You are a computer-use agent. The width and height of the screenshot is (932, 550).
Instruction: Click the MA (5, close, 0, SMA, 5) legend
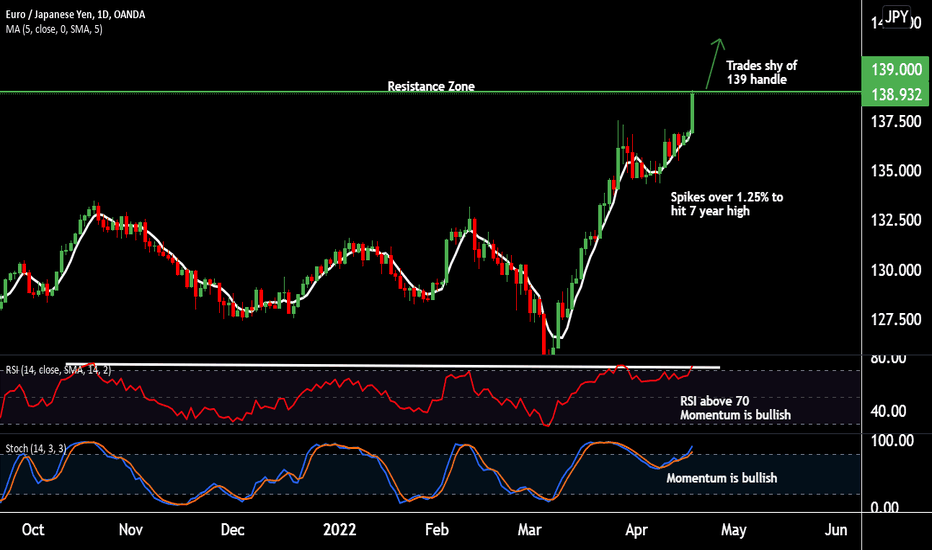tap(54, 29)
